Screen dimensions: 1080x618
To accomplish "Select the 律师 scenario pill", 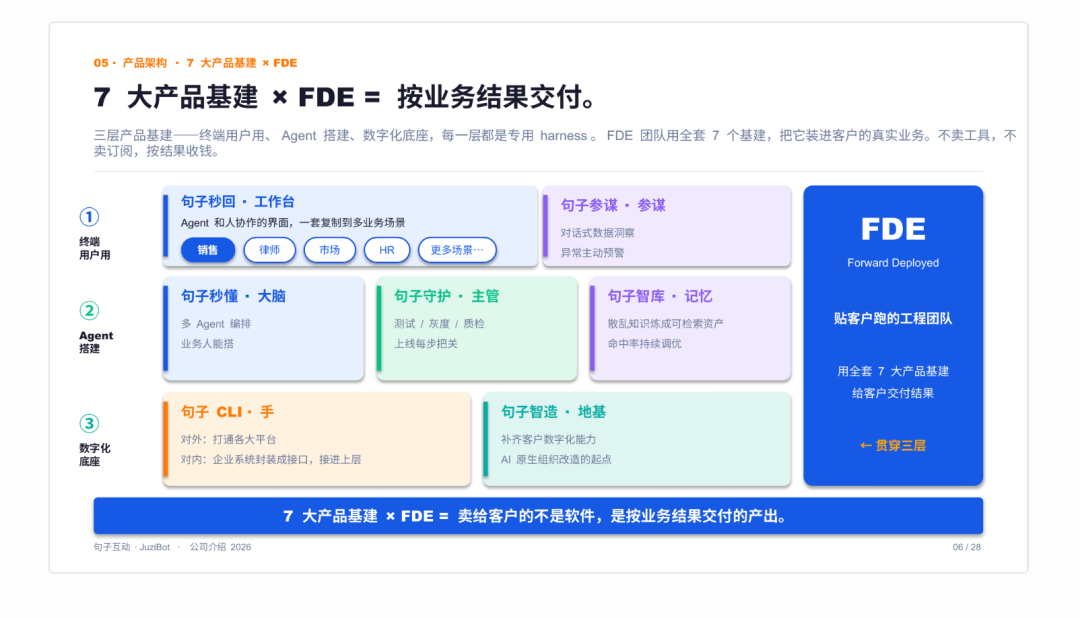I will (x=269, y=250).
